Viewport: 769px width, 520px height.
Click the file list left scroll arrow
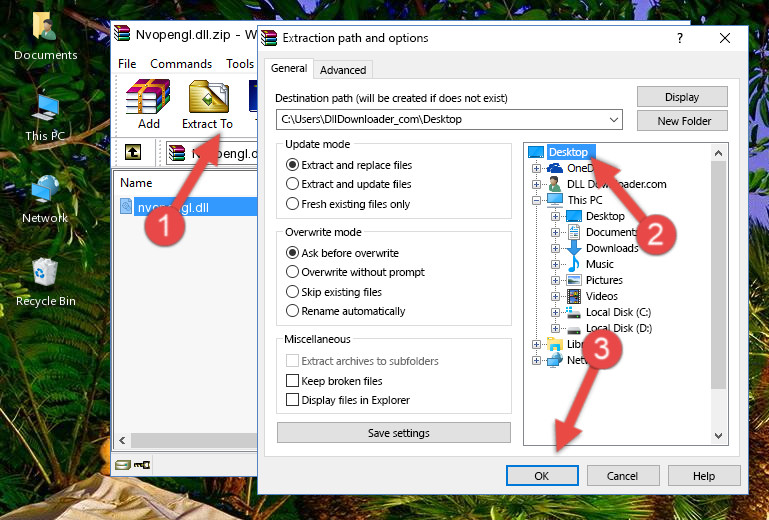(x=122, y=441)
